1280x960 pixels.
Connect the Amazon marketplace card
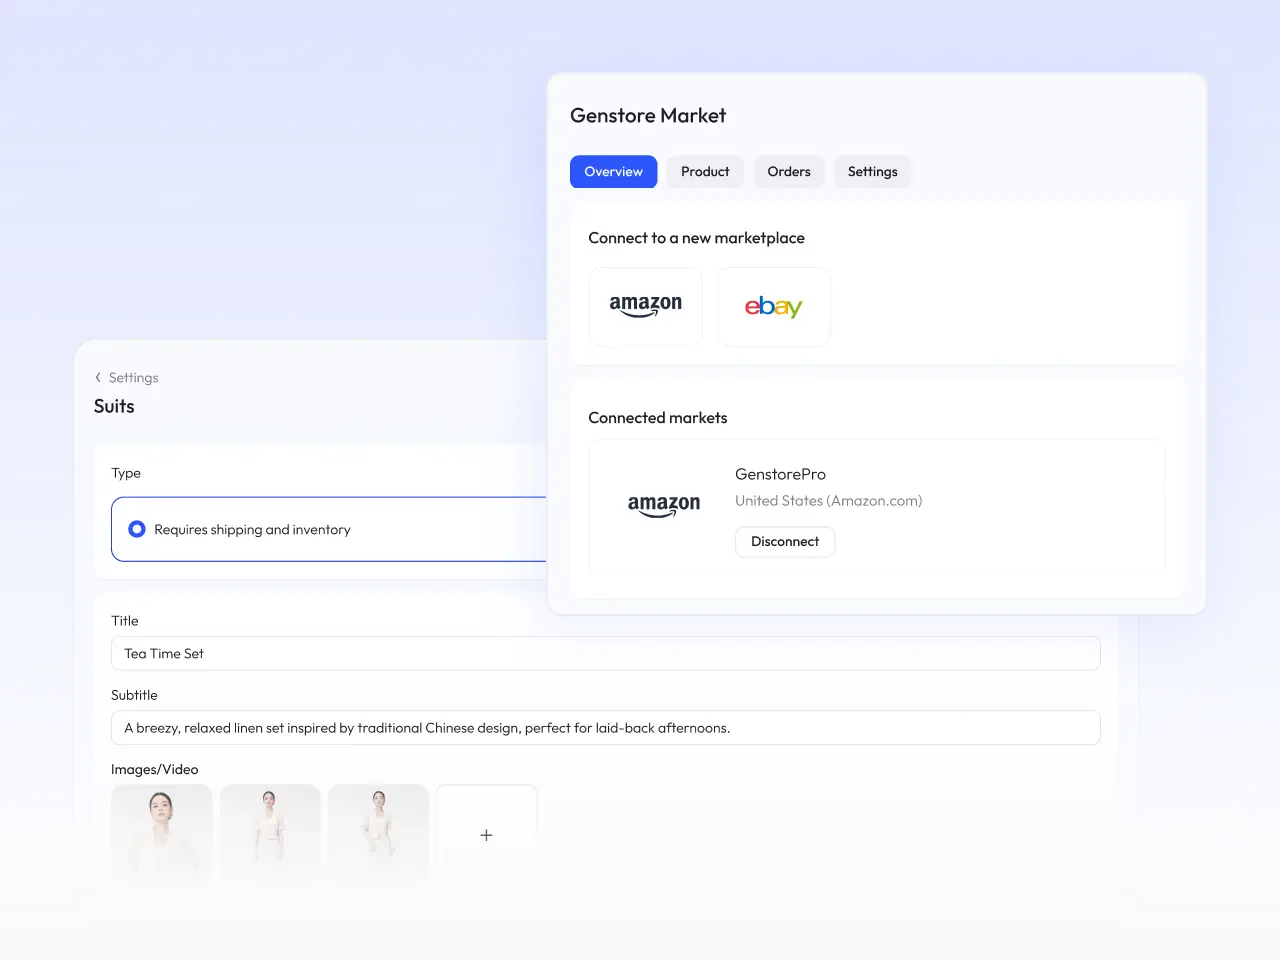click(646, 307)
